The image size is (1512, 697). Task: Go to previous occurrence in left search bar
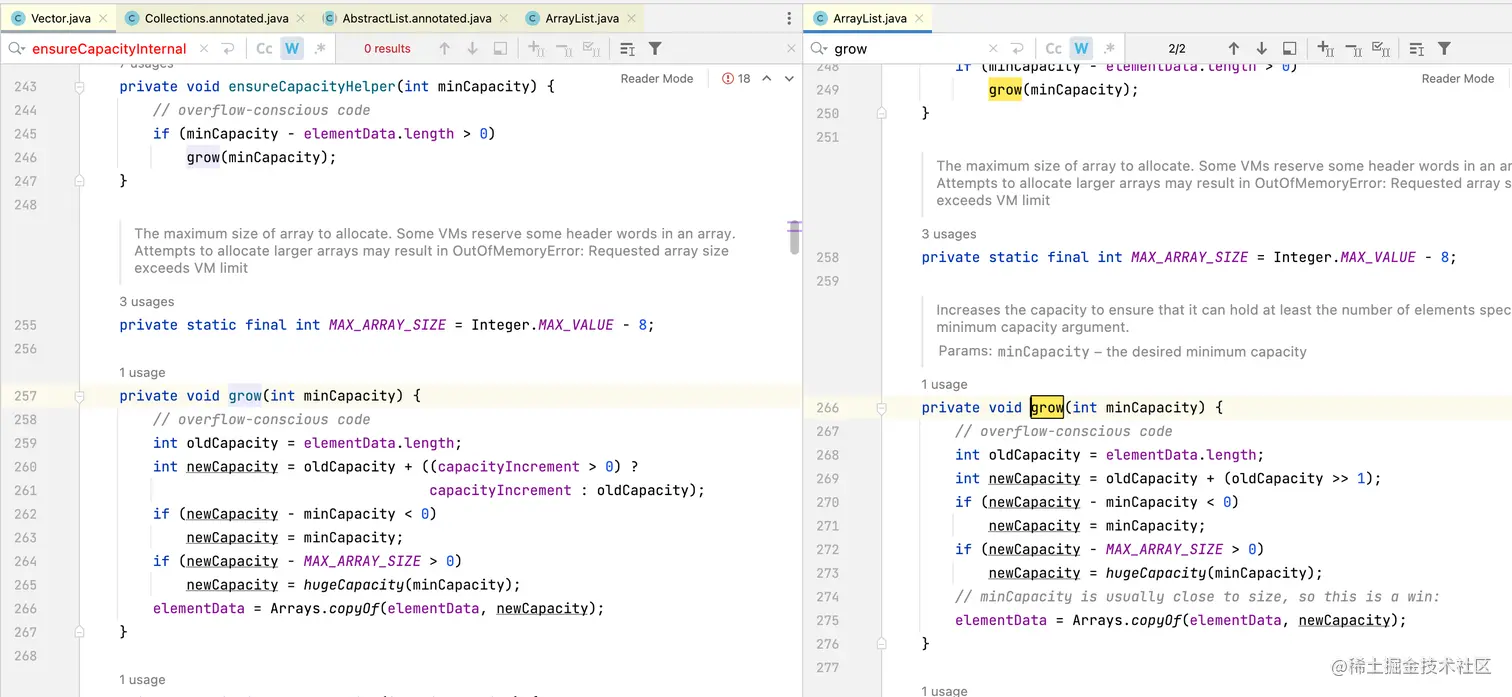pos(445,48)
